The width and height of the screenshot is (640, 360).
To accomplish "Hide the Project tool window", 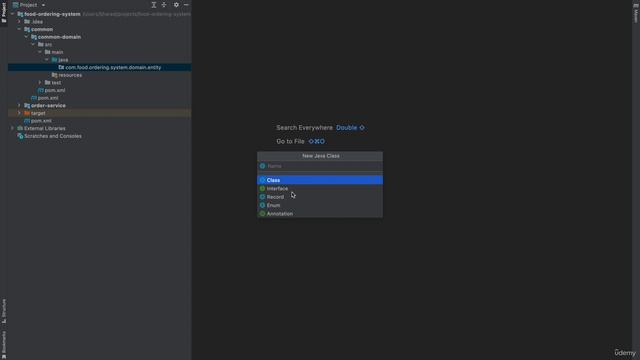I will (186, 5).
